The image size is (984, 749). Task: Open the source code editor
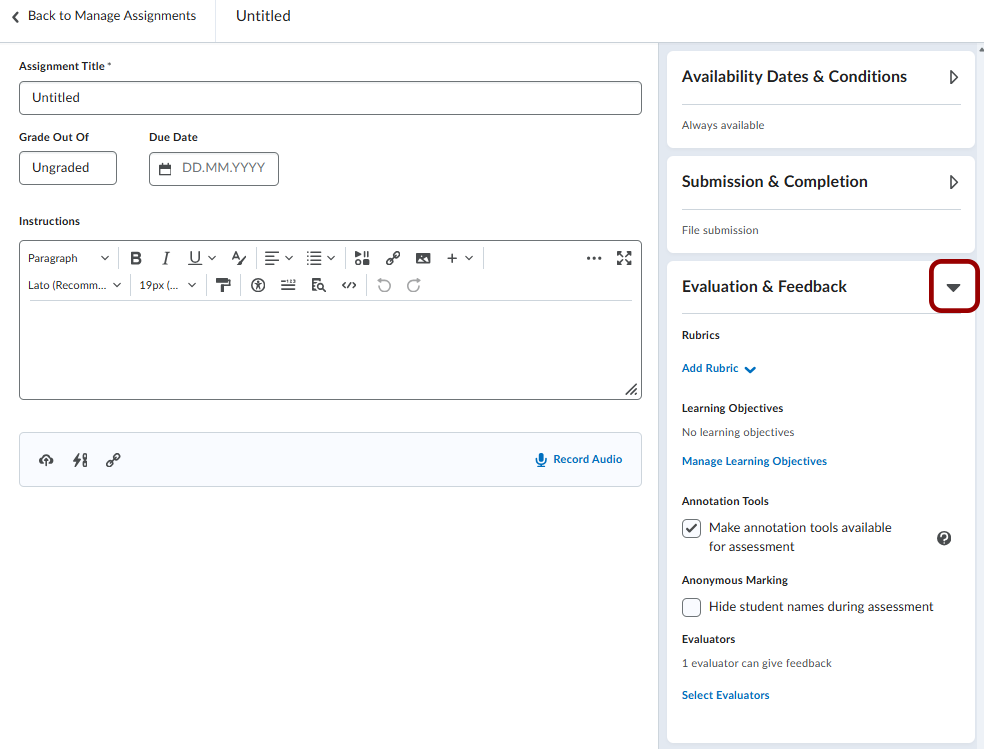349,285
